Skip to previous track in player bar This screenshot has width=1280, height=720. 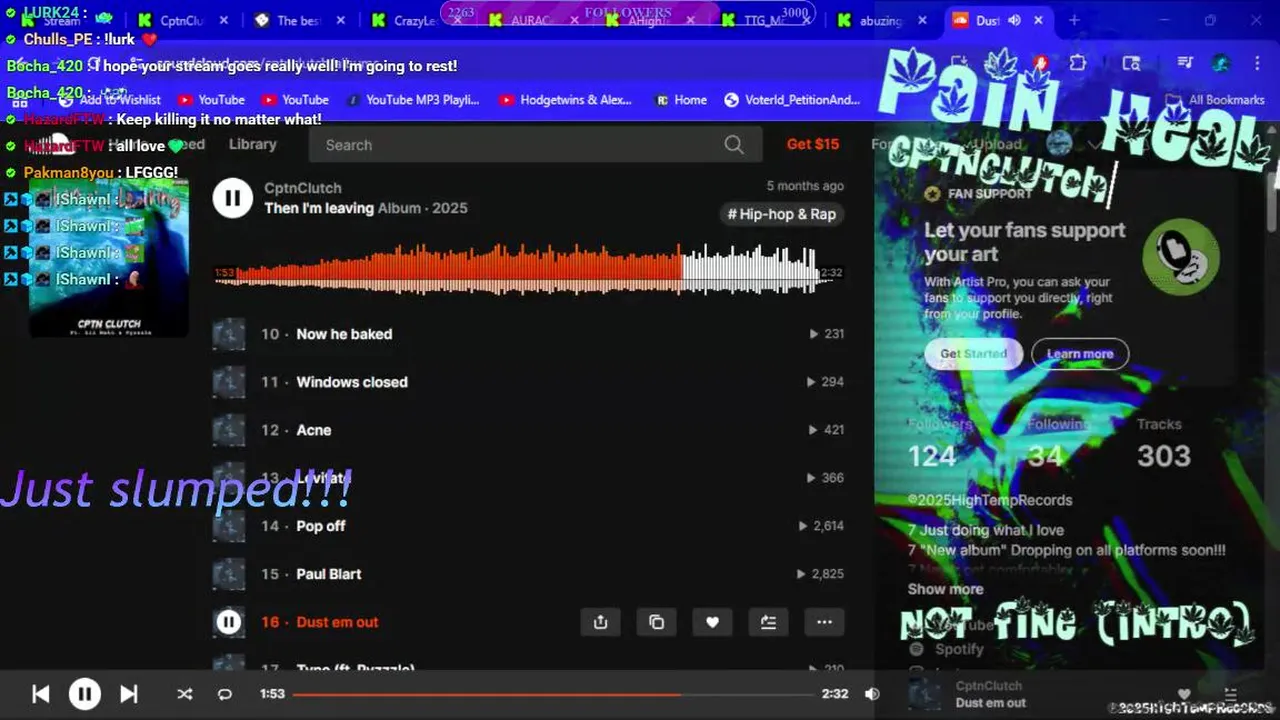(x=41, y=694)
